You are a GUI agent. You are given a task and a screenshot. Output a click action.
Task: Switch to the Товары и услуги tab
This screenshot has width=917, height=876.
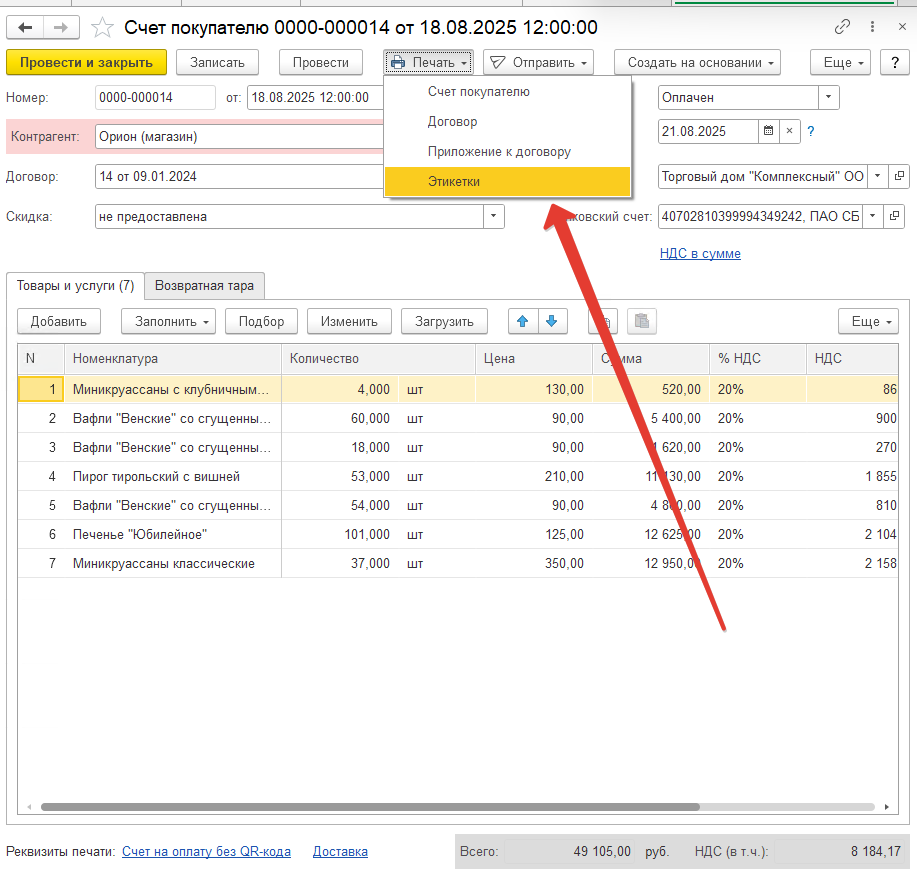(x=75, y=285)
